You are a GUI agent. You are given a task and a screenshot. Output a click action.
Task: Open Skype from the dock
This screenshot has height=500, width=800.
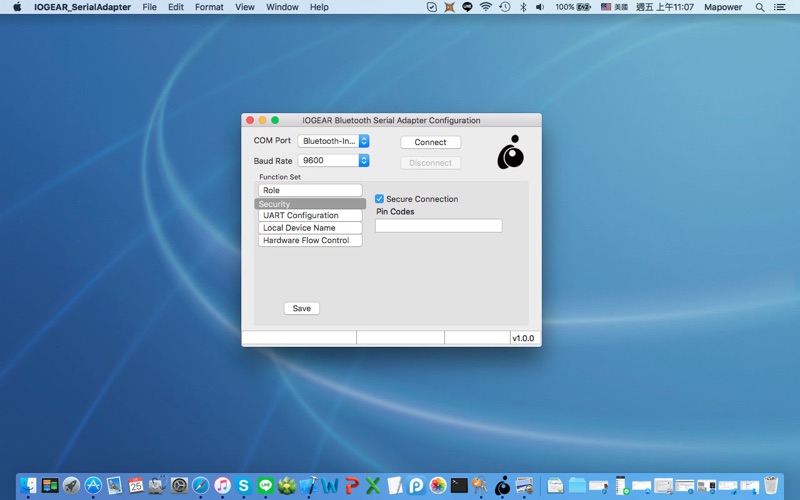[244, 485]
